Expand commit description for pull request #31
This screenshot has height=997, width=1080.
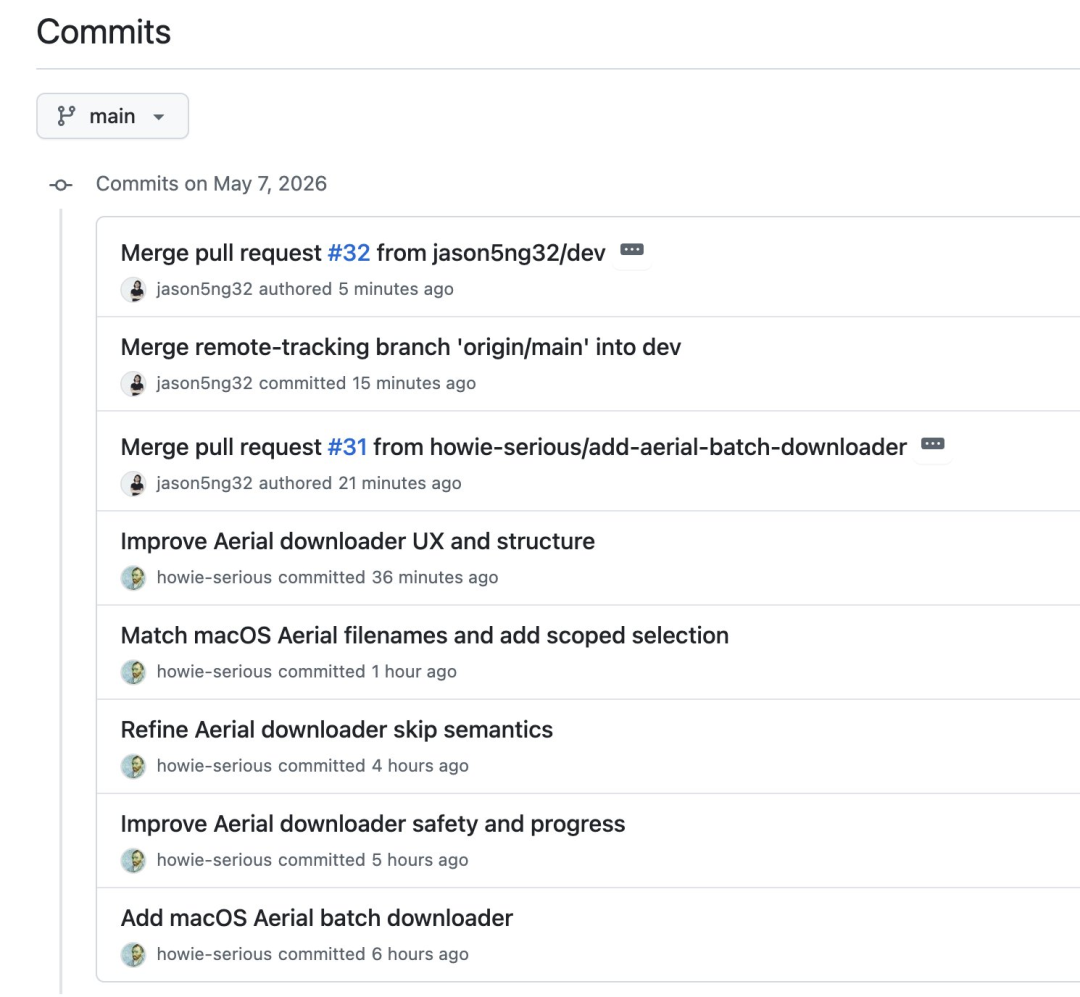tap(933, 444)
